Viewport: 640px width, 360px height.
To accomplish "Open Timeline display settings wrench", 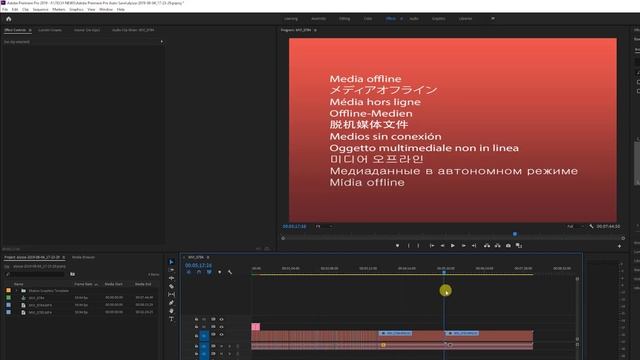I will [x=230, y=272].
